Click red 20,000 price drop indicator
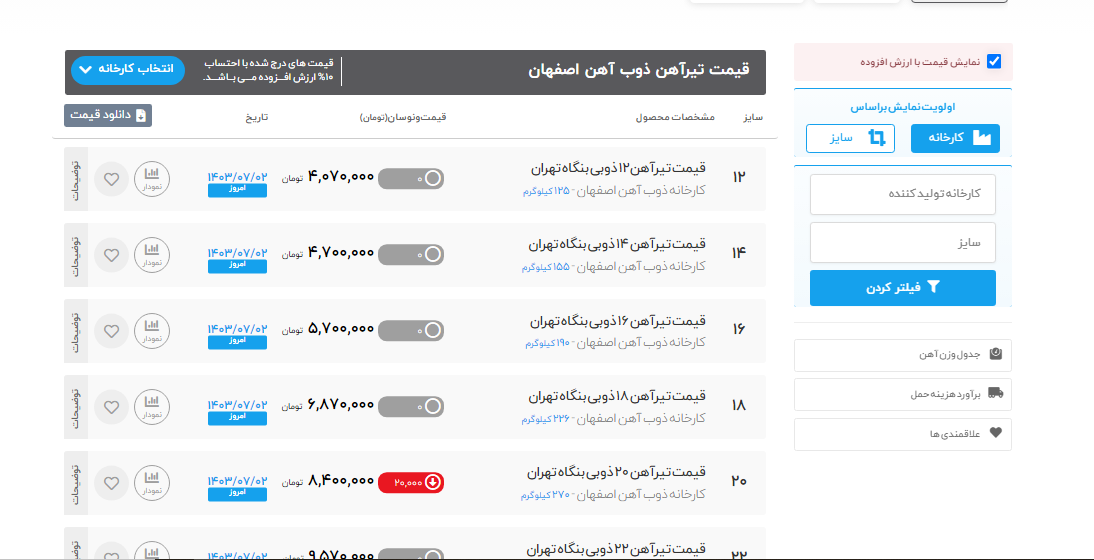 coord(411,482)
